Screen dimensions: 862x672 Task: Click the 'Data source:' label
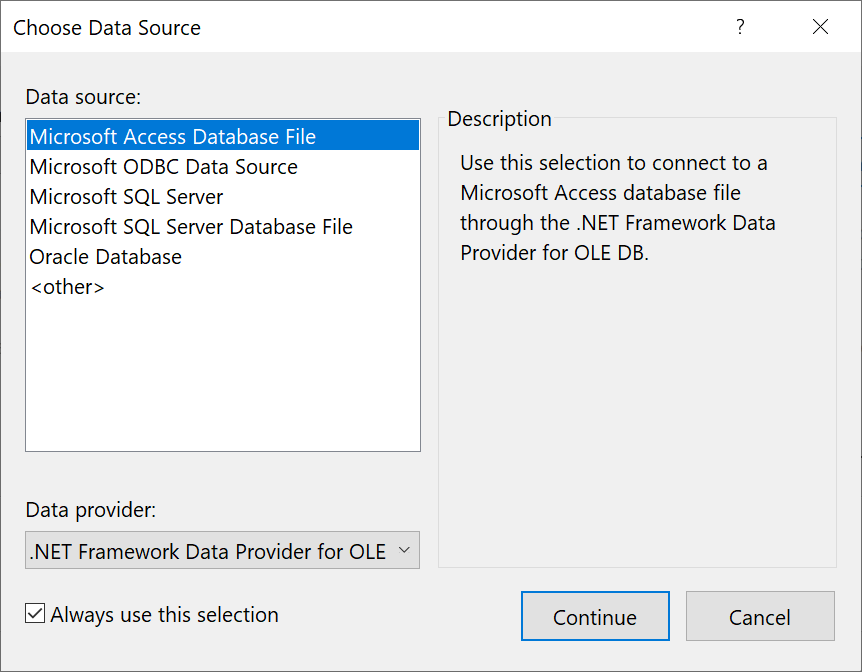83,97
